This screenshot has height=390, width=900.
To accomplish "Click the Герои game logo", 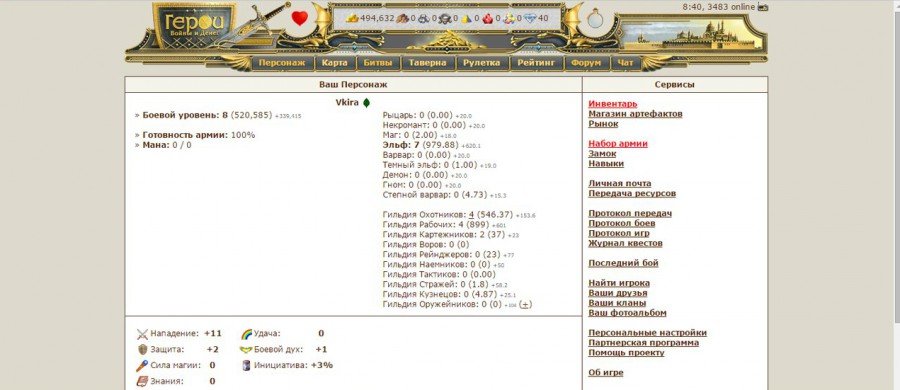I will (195, 25).
